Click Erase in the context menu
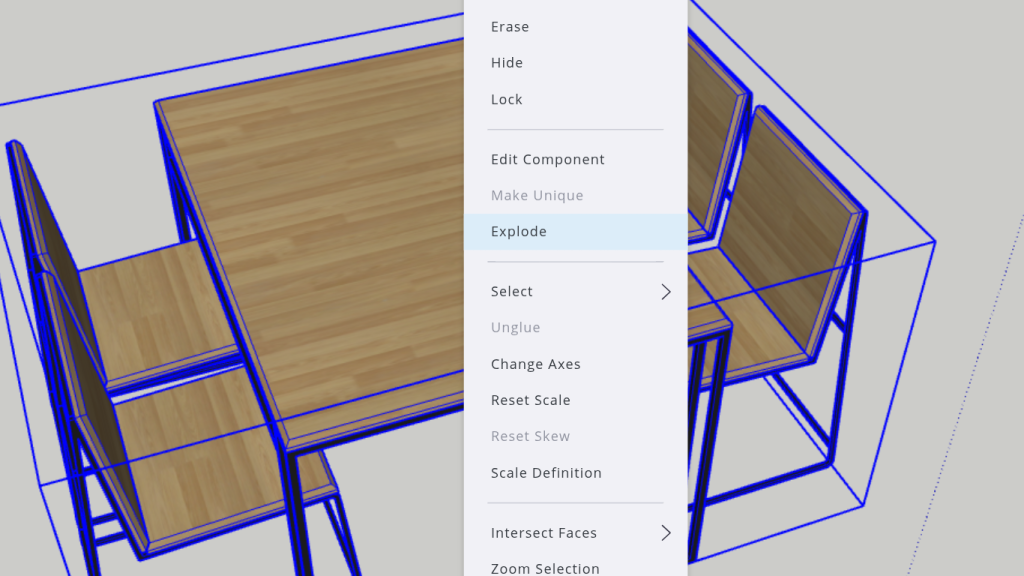Image resolution: width=1024 pixels, height=576 pixels. pos(510,27)
